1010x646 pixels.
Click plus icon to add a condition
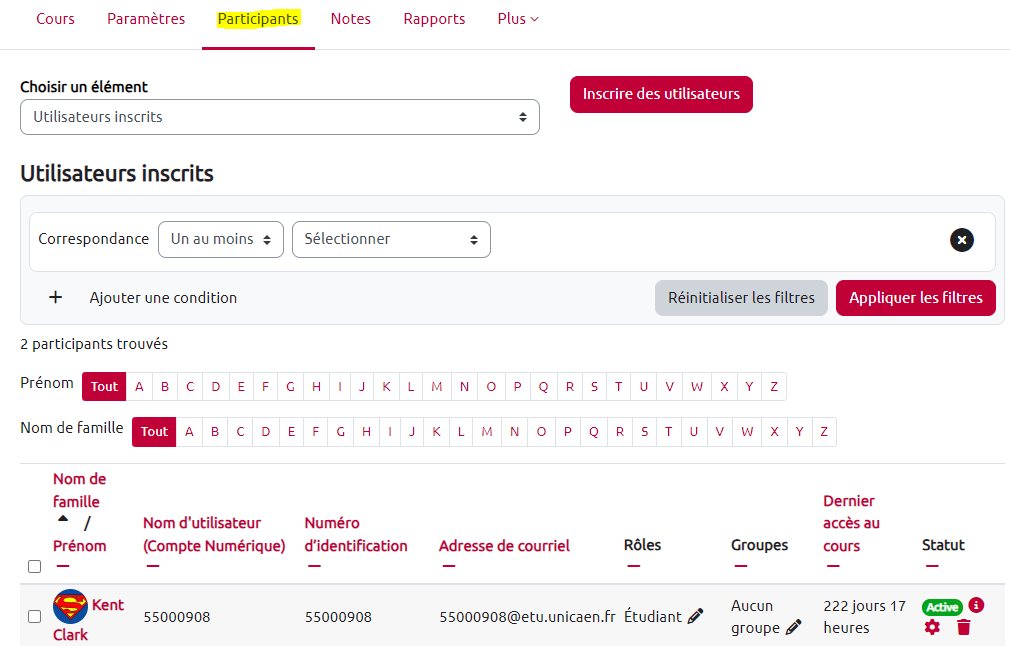[x=56, y=297]
